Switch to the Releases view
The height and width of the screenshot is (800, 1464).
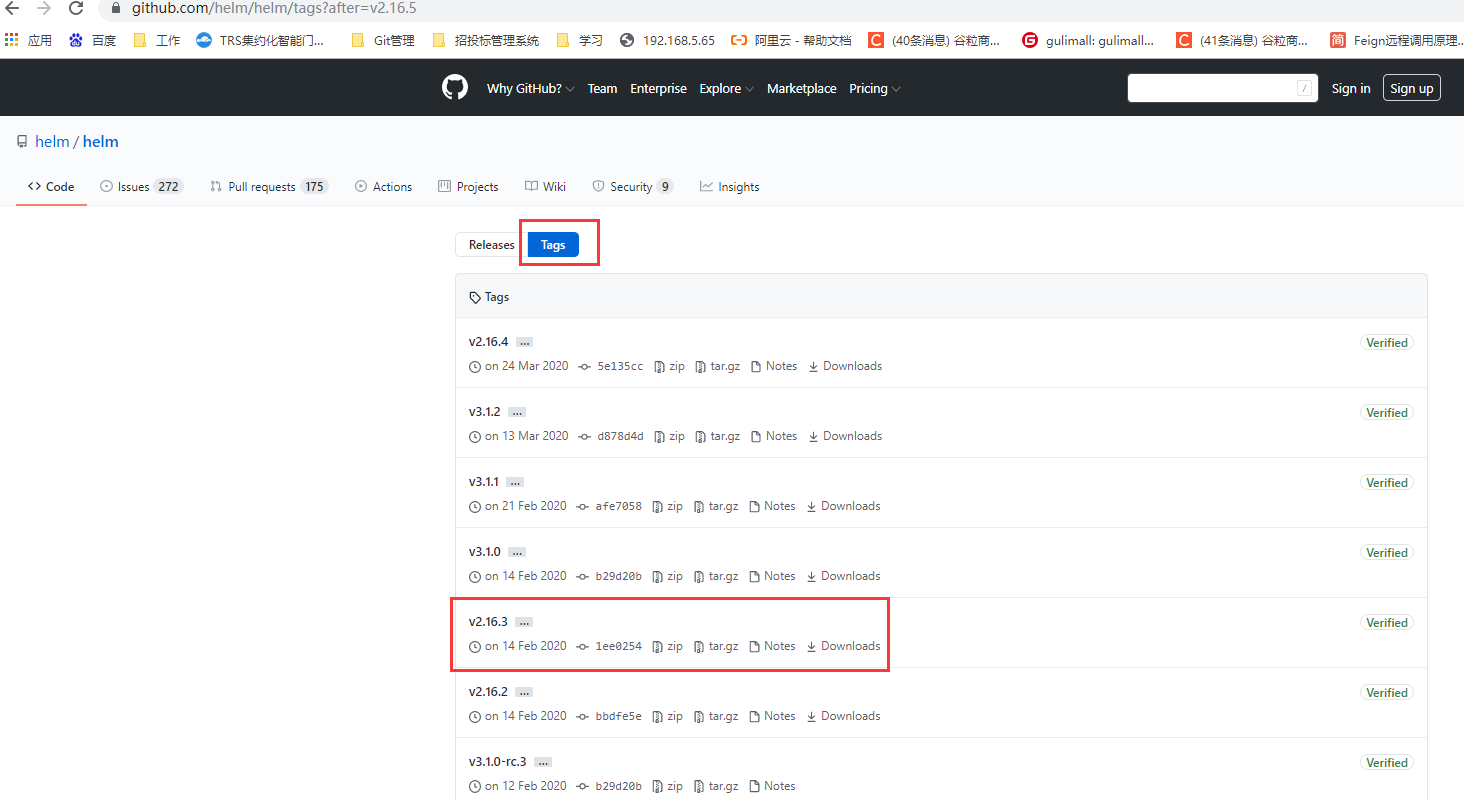coord(491,245)
